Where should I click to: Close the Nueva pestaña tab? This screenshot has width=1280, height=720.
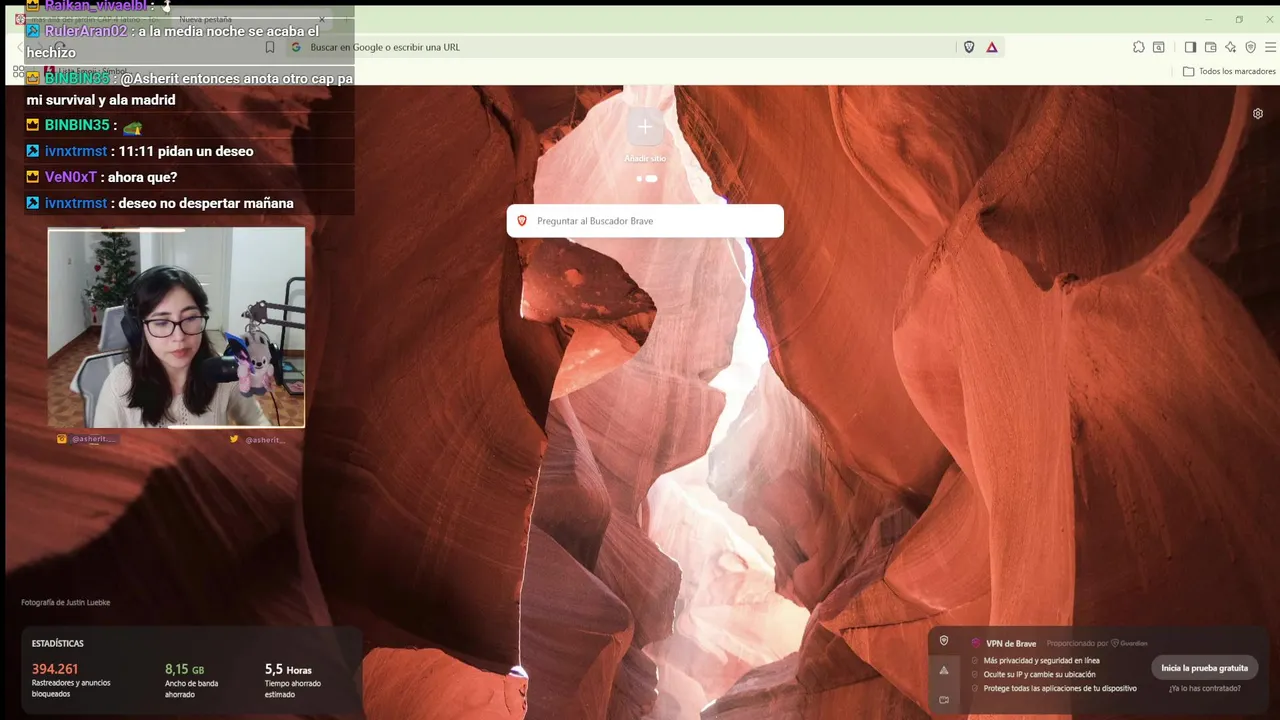(322, 19)
